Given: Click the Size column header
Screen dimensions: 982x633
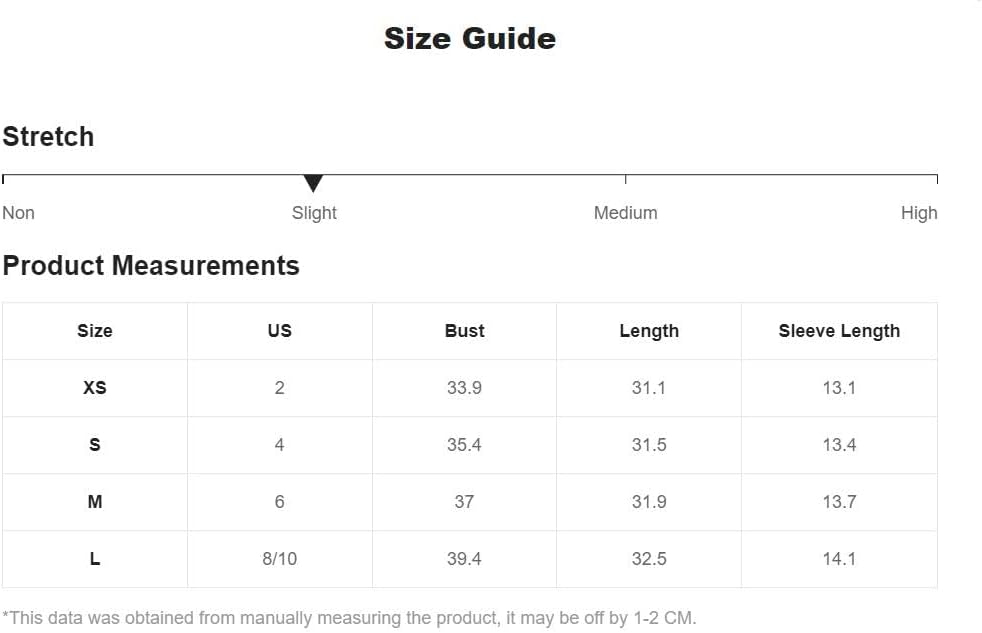Looking at the screenshot, I should coord(95,331).
